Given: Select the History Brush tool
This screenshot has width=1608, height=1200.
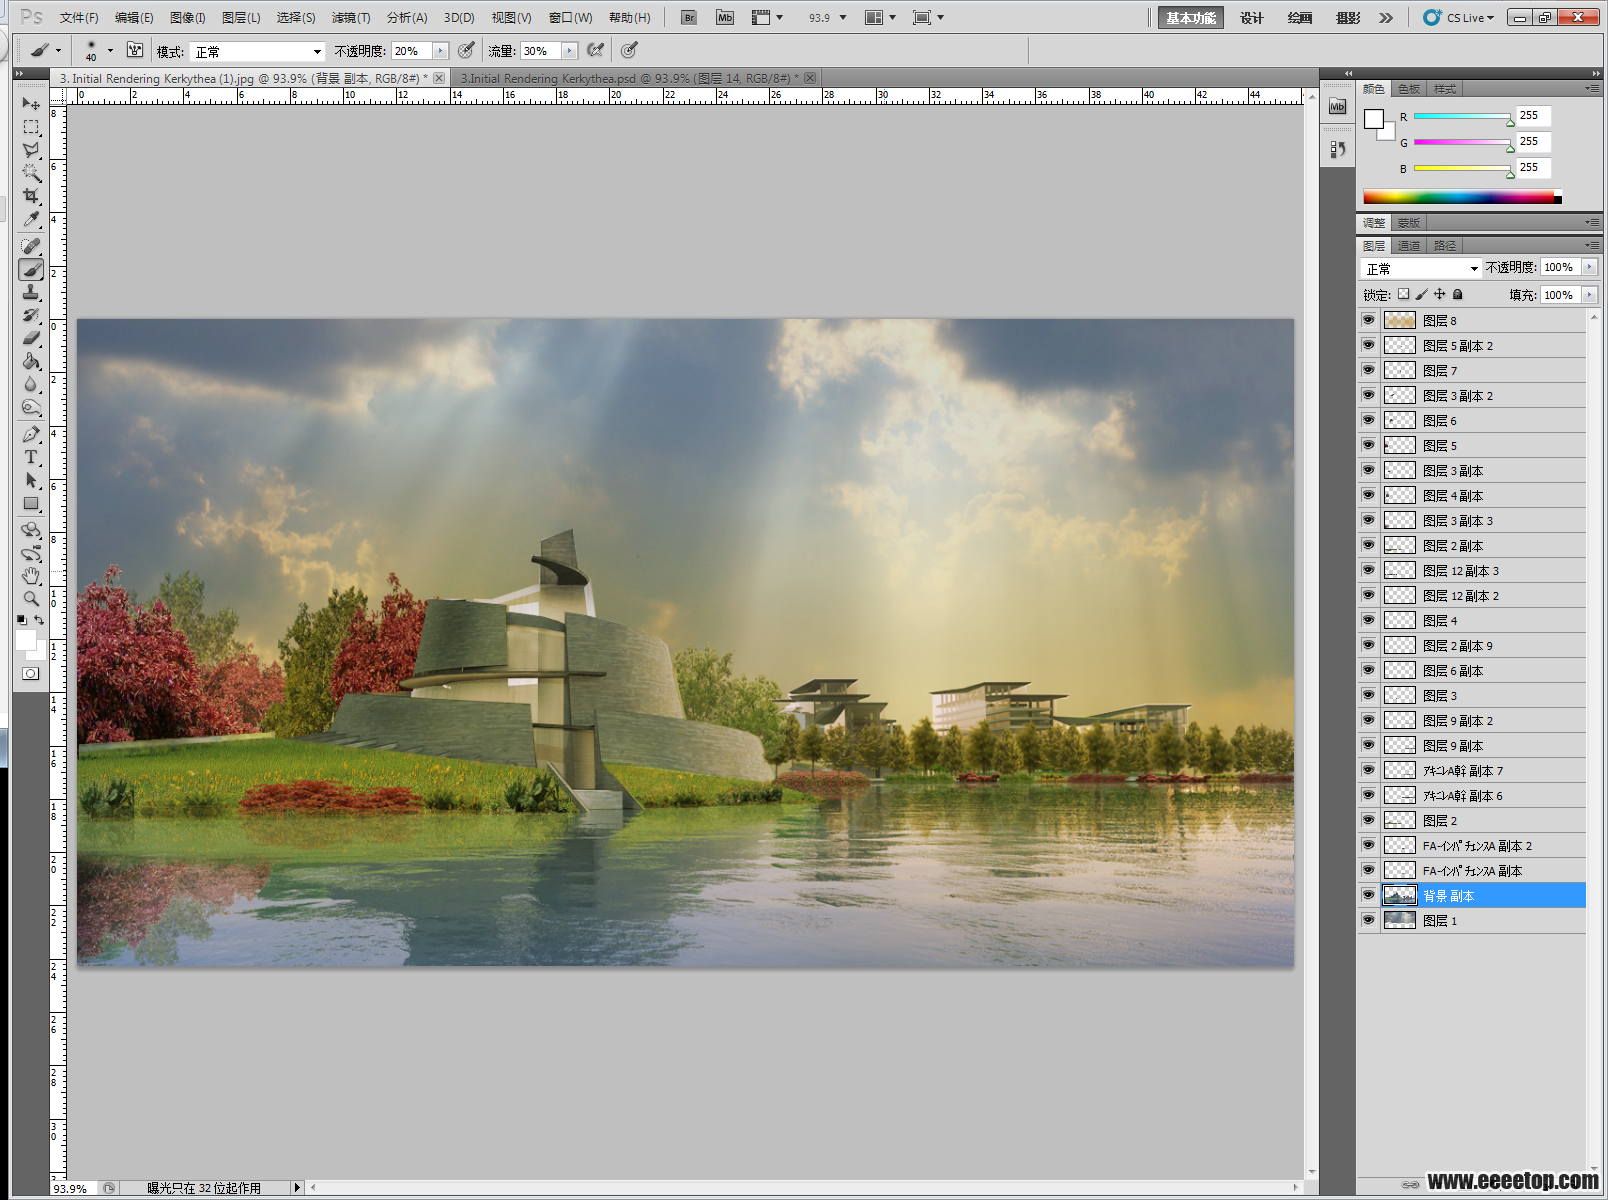Looking at the screenshot, I should point(31,315).
